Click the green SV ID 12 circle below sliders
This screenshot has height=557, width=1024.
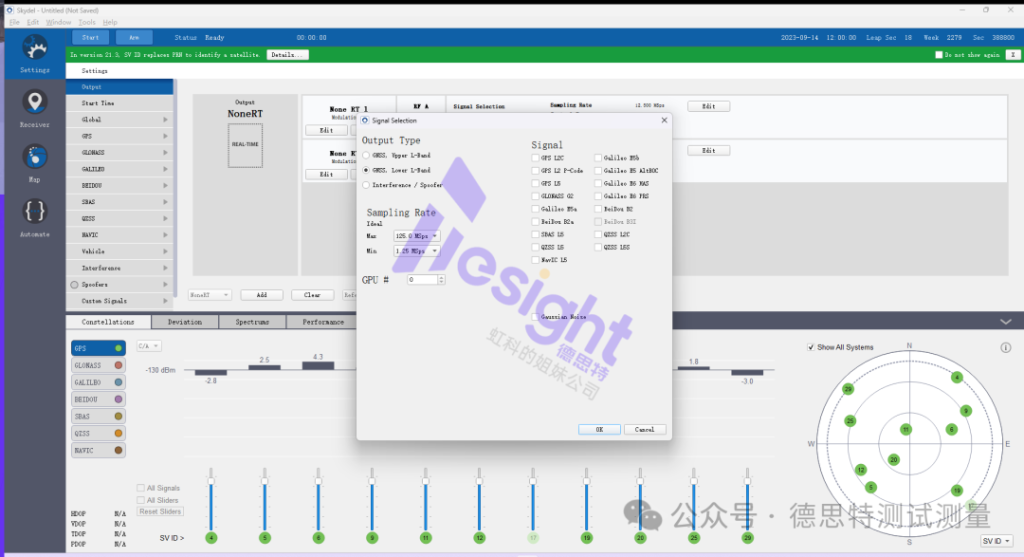coord(479,538)
